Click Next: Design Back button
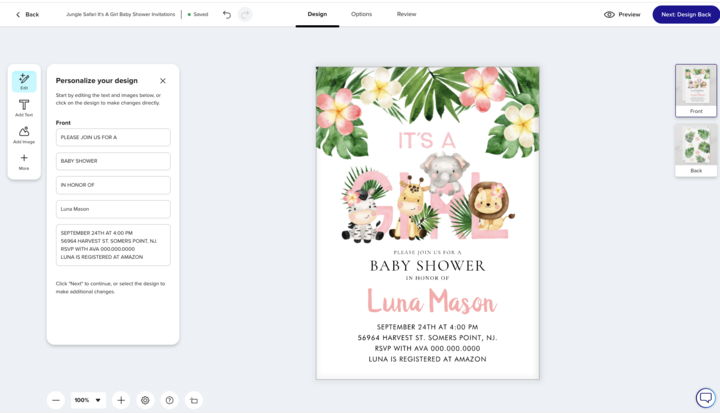The width and height of the screenshot is (720, 413). pyautogui.click(x=685, y=14)
